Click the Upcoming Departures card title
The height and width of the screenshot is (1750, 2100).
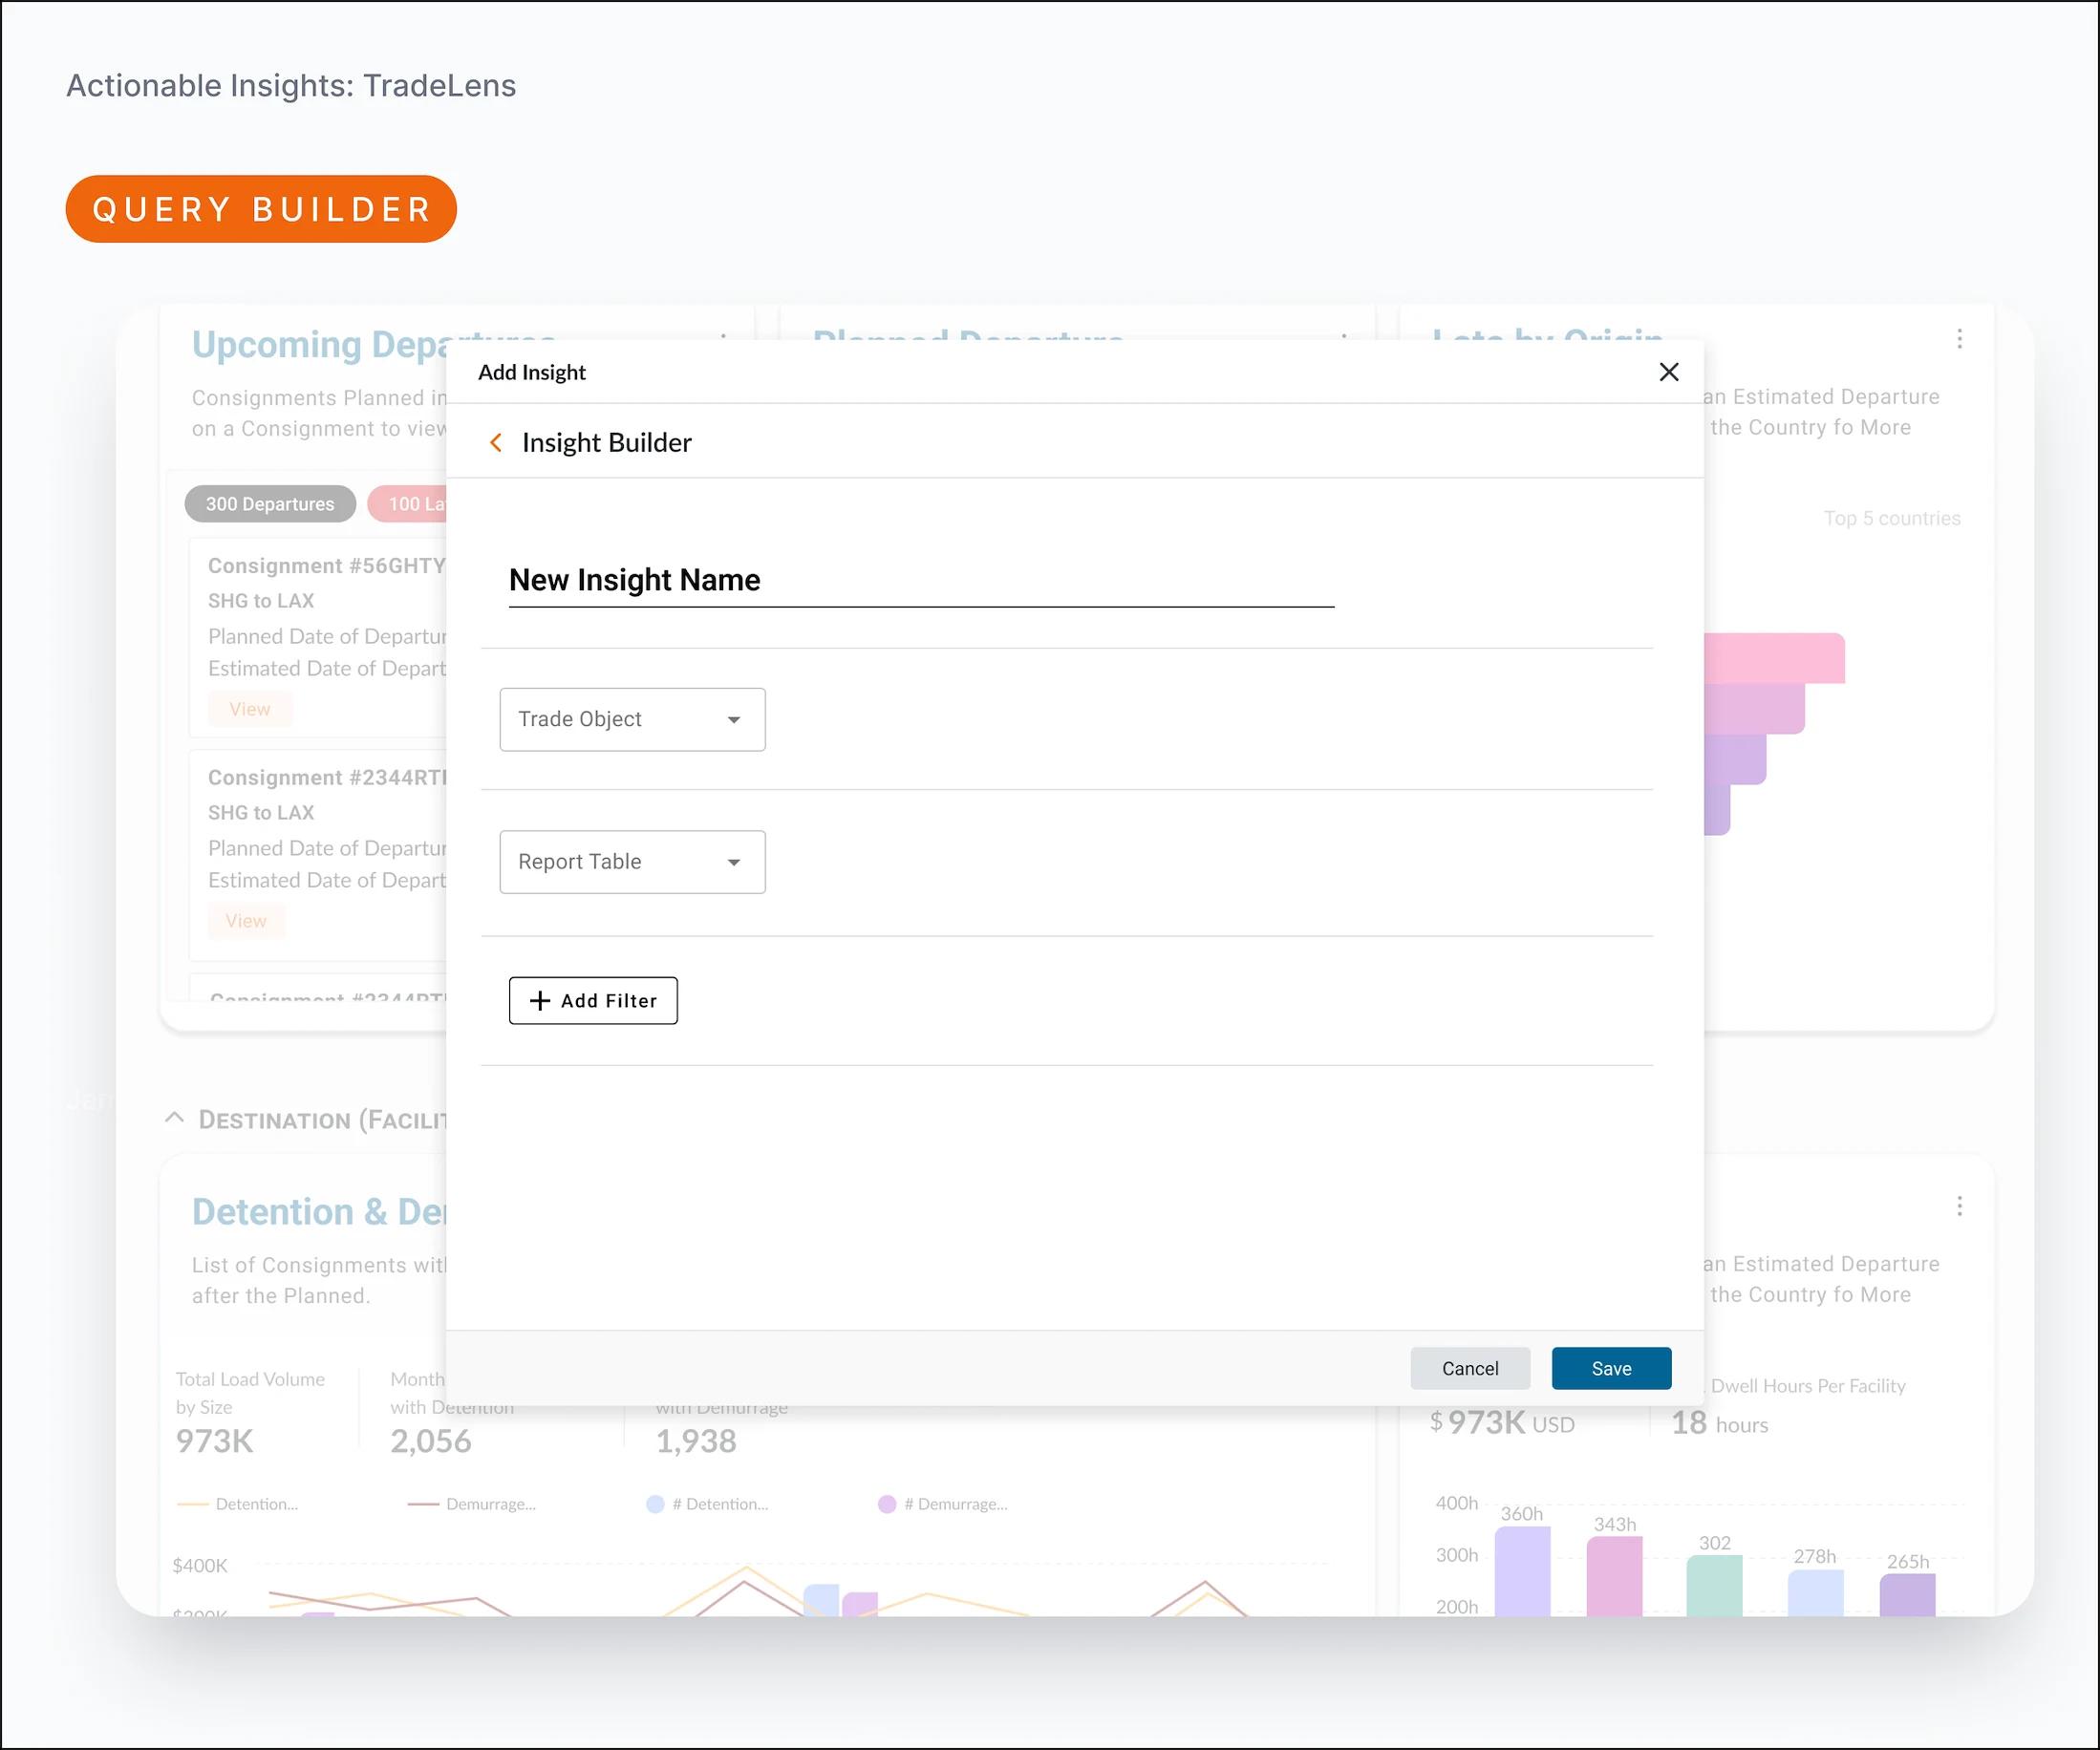[319, 345]
